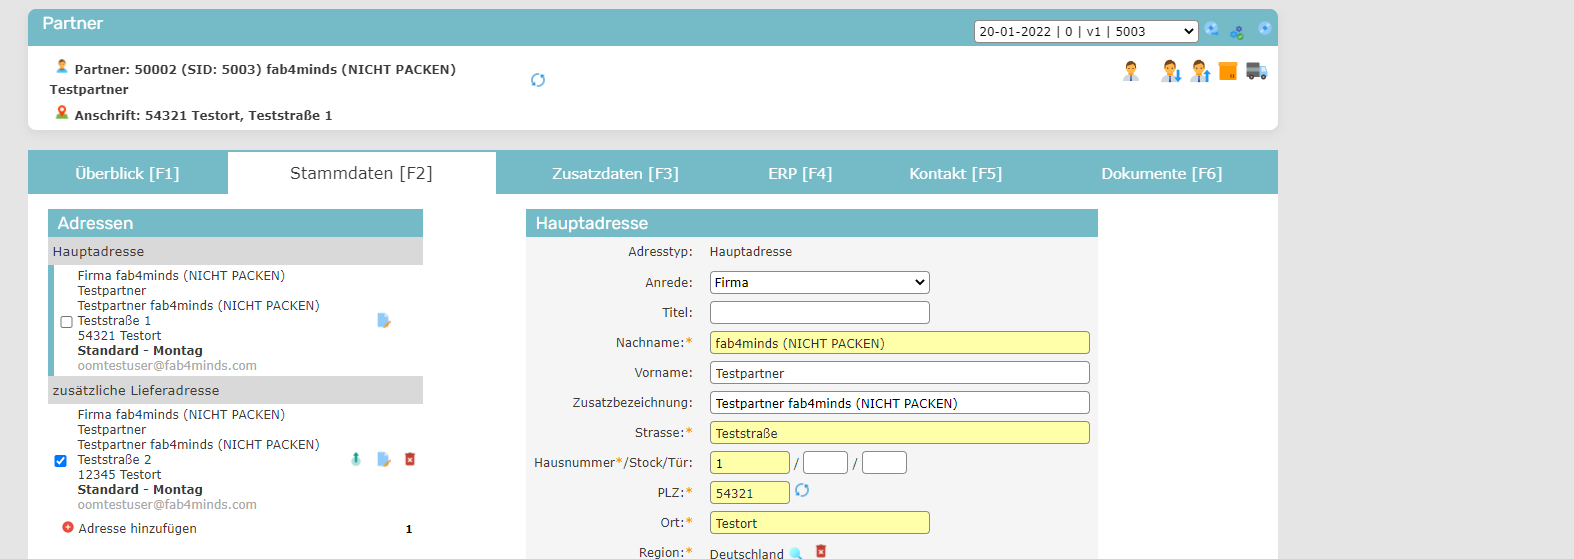This screenshot has width=1574, height=559.
Task: Click refresh icon next to PLZ field
Action: click(802, 491)
